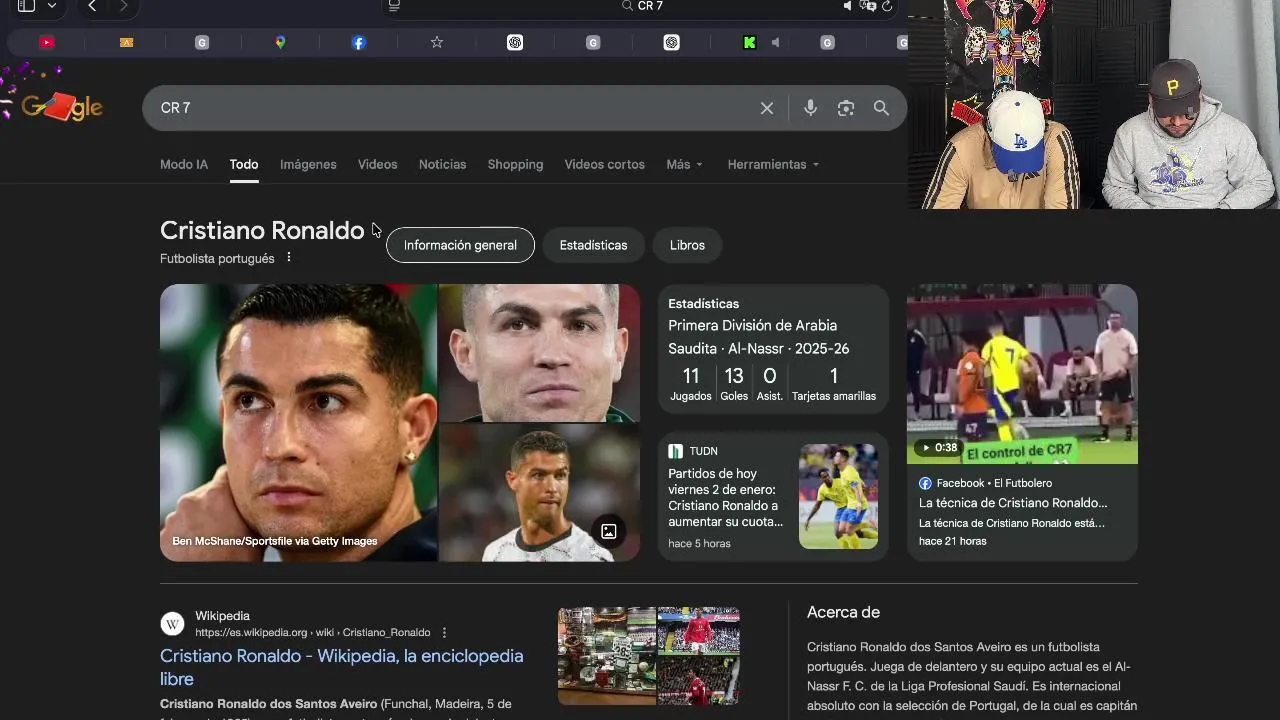This screenshot has width=1280, height=720.
Task: Open the Wikipedia result three-dot menu
Action: pyautogui.click(x=444, y=632)
